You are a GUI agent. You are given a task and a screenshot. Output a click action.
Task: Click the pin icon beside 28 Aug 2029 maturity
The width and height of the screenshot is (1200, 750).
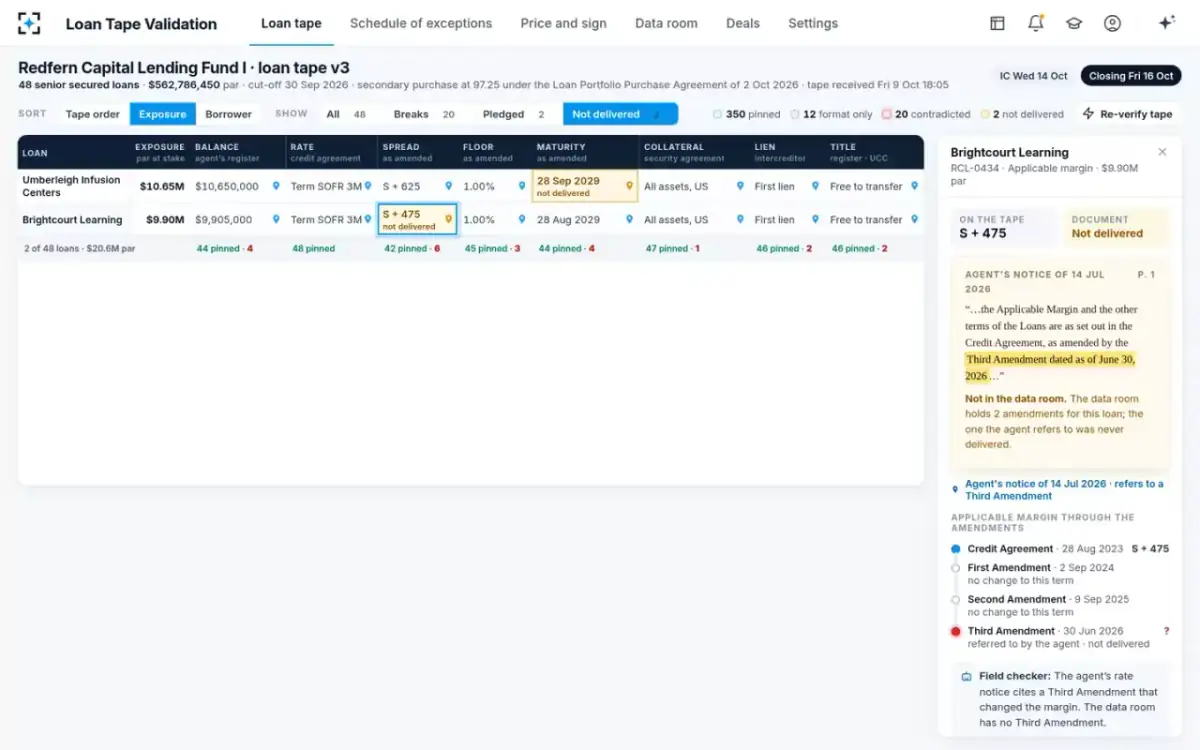(x=629, y=219)
